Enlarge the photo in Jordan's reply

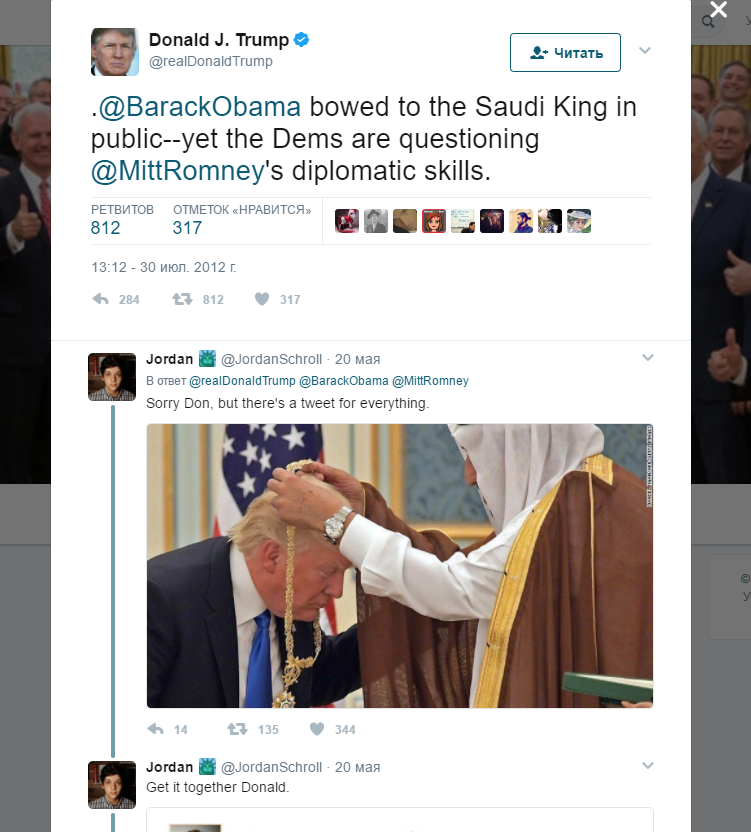point(400,566)
